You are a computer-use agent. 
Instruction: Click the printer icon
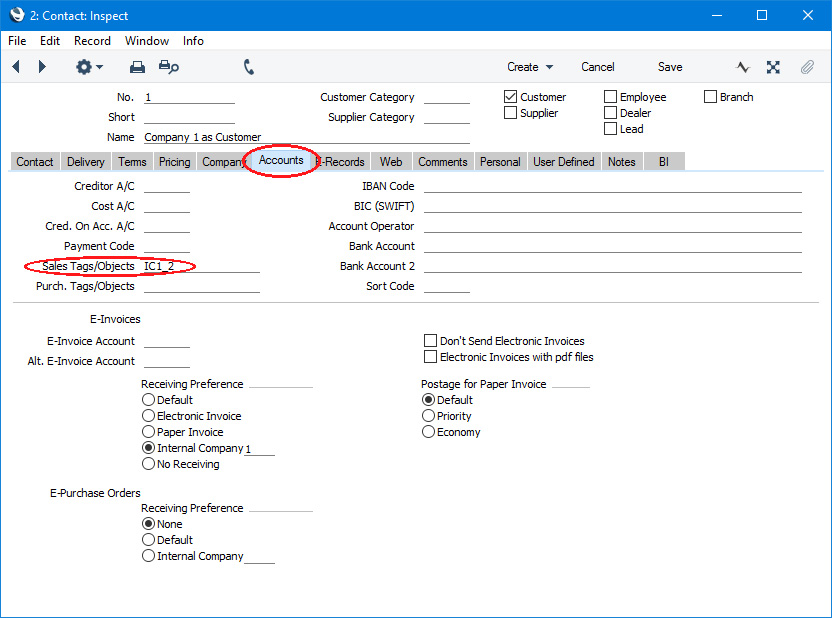[137, 67]
